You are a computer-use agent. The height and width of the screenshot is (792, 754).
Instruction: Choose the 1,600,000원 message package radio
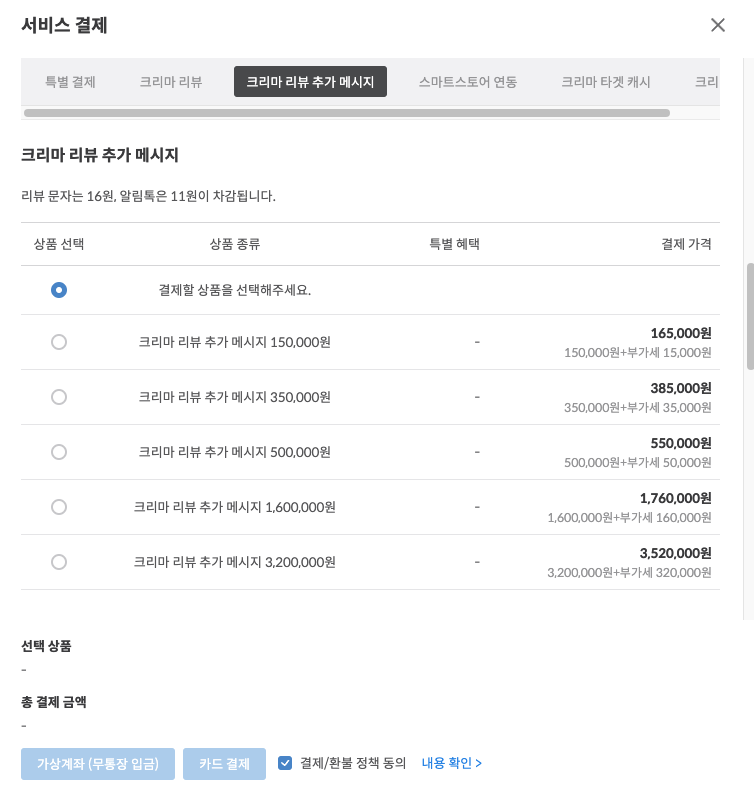(59, 507)
